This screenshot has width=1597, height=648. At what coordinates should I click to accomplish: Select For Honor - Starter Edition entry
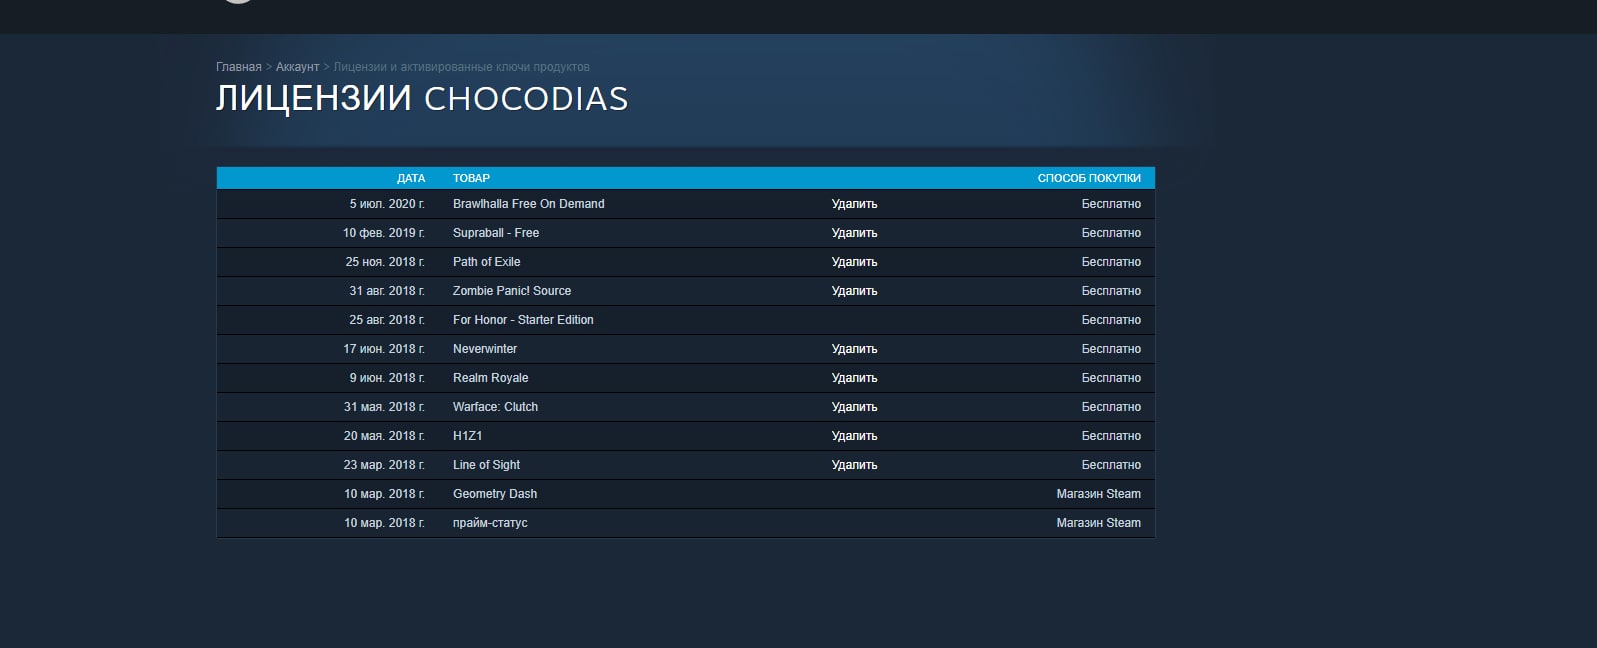point(523,320)
